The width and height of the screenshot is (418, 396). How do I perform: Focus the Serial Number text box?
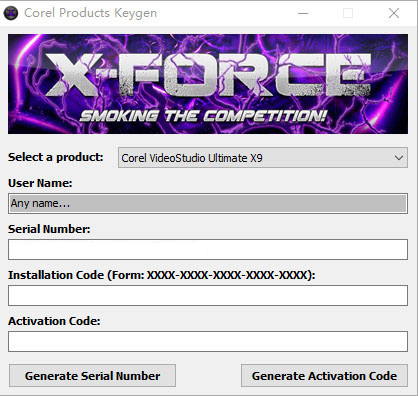(208, 249)
